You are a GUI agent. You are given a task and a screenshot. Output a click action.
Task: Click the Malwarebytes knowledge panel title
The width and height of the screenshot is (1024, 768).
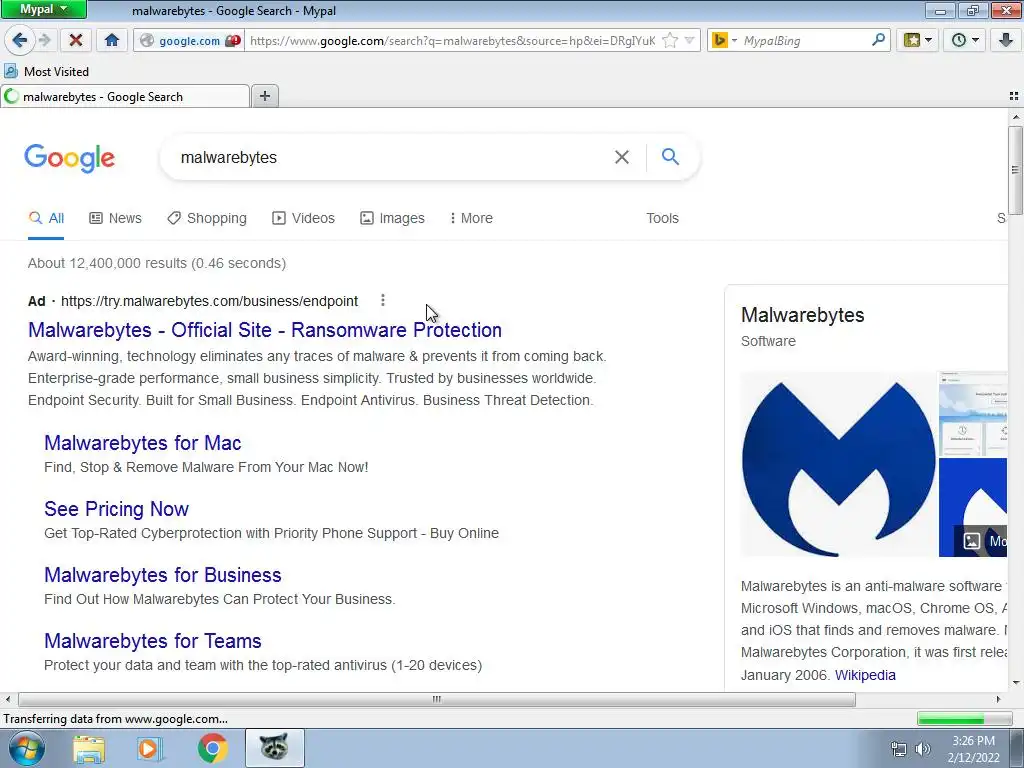(803, 315)
